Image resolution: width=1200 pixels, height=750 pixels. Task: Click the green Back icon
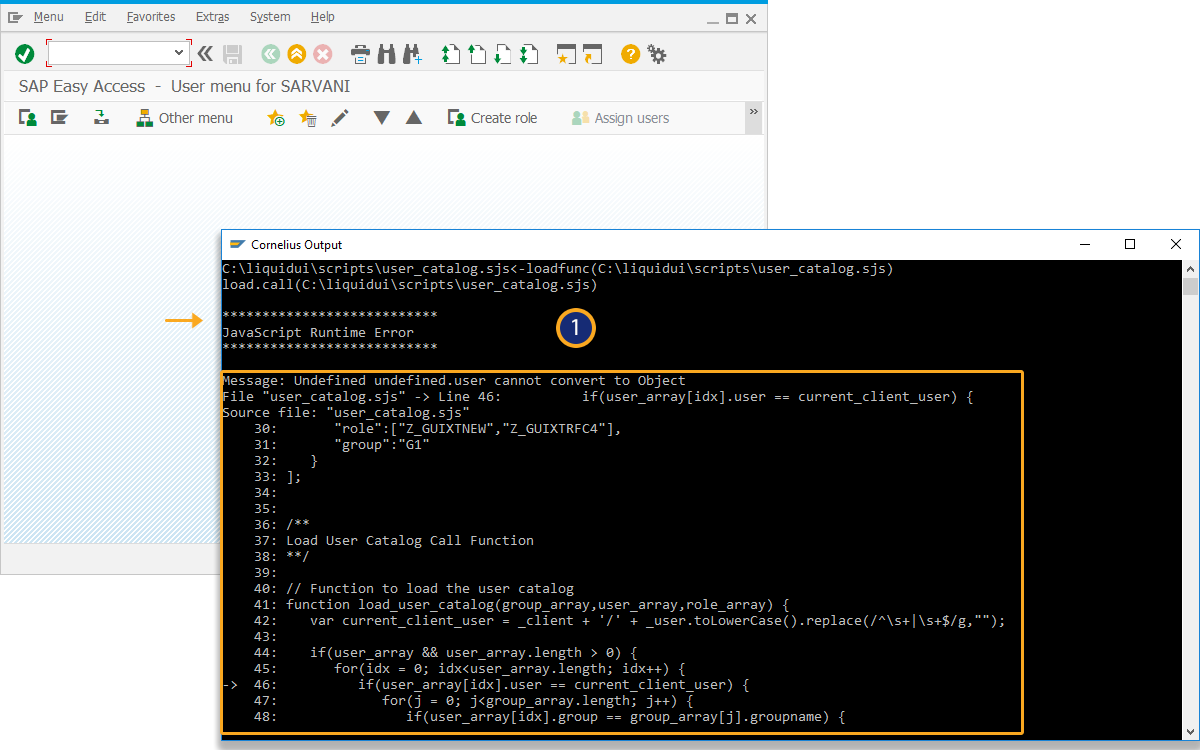click(270, 54)
